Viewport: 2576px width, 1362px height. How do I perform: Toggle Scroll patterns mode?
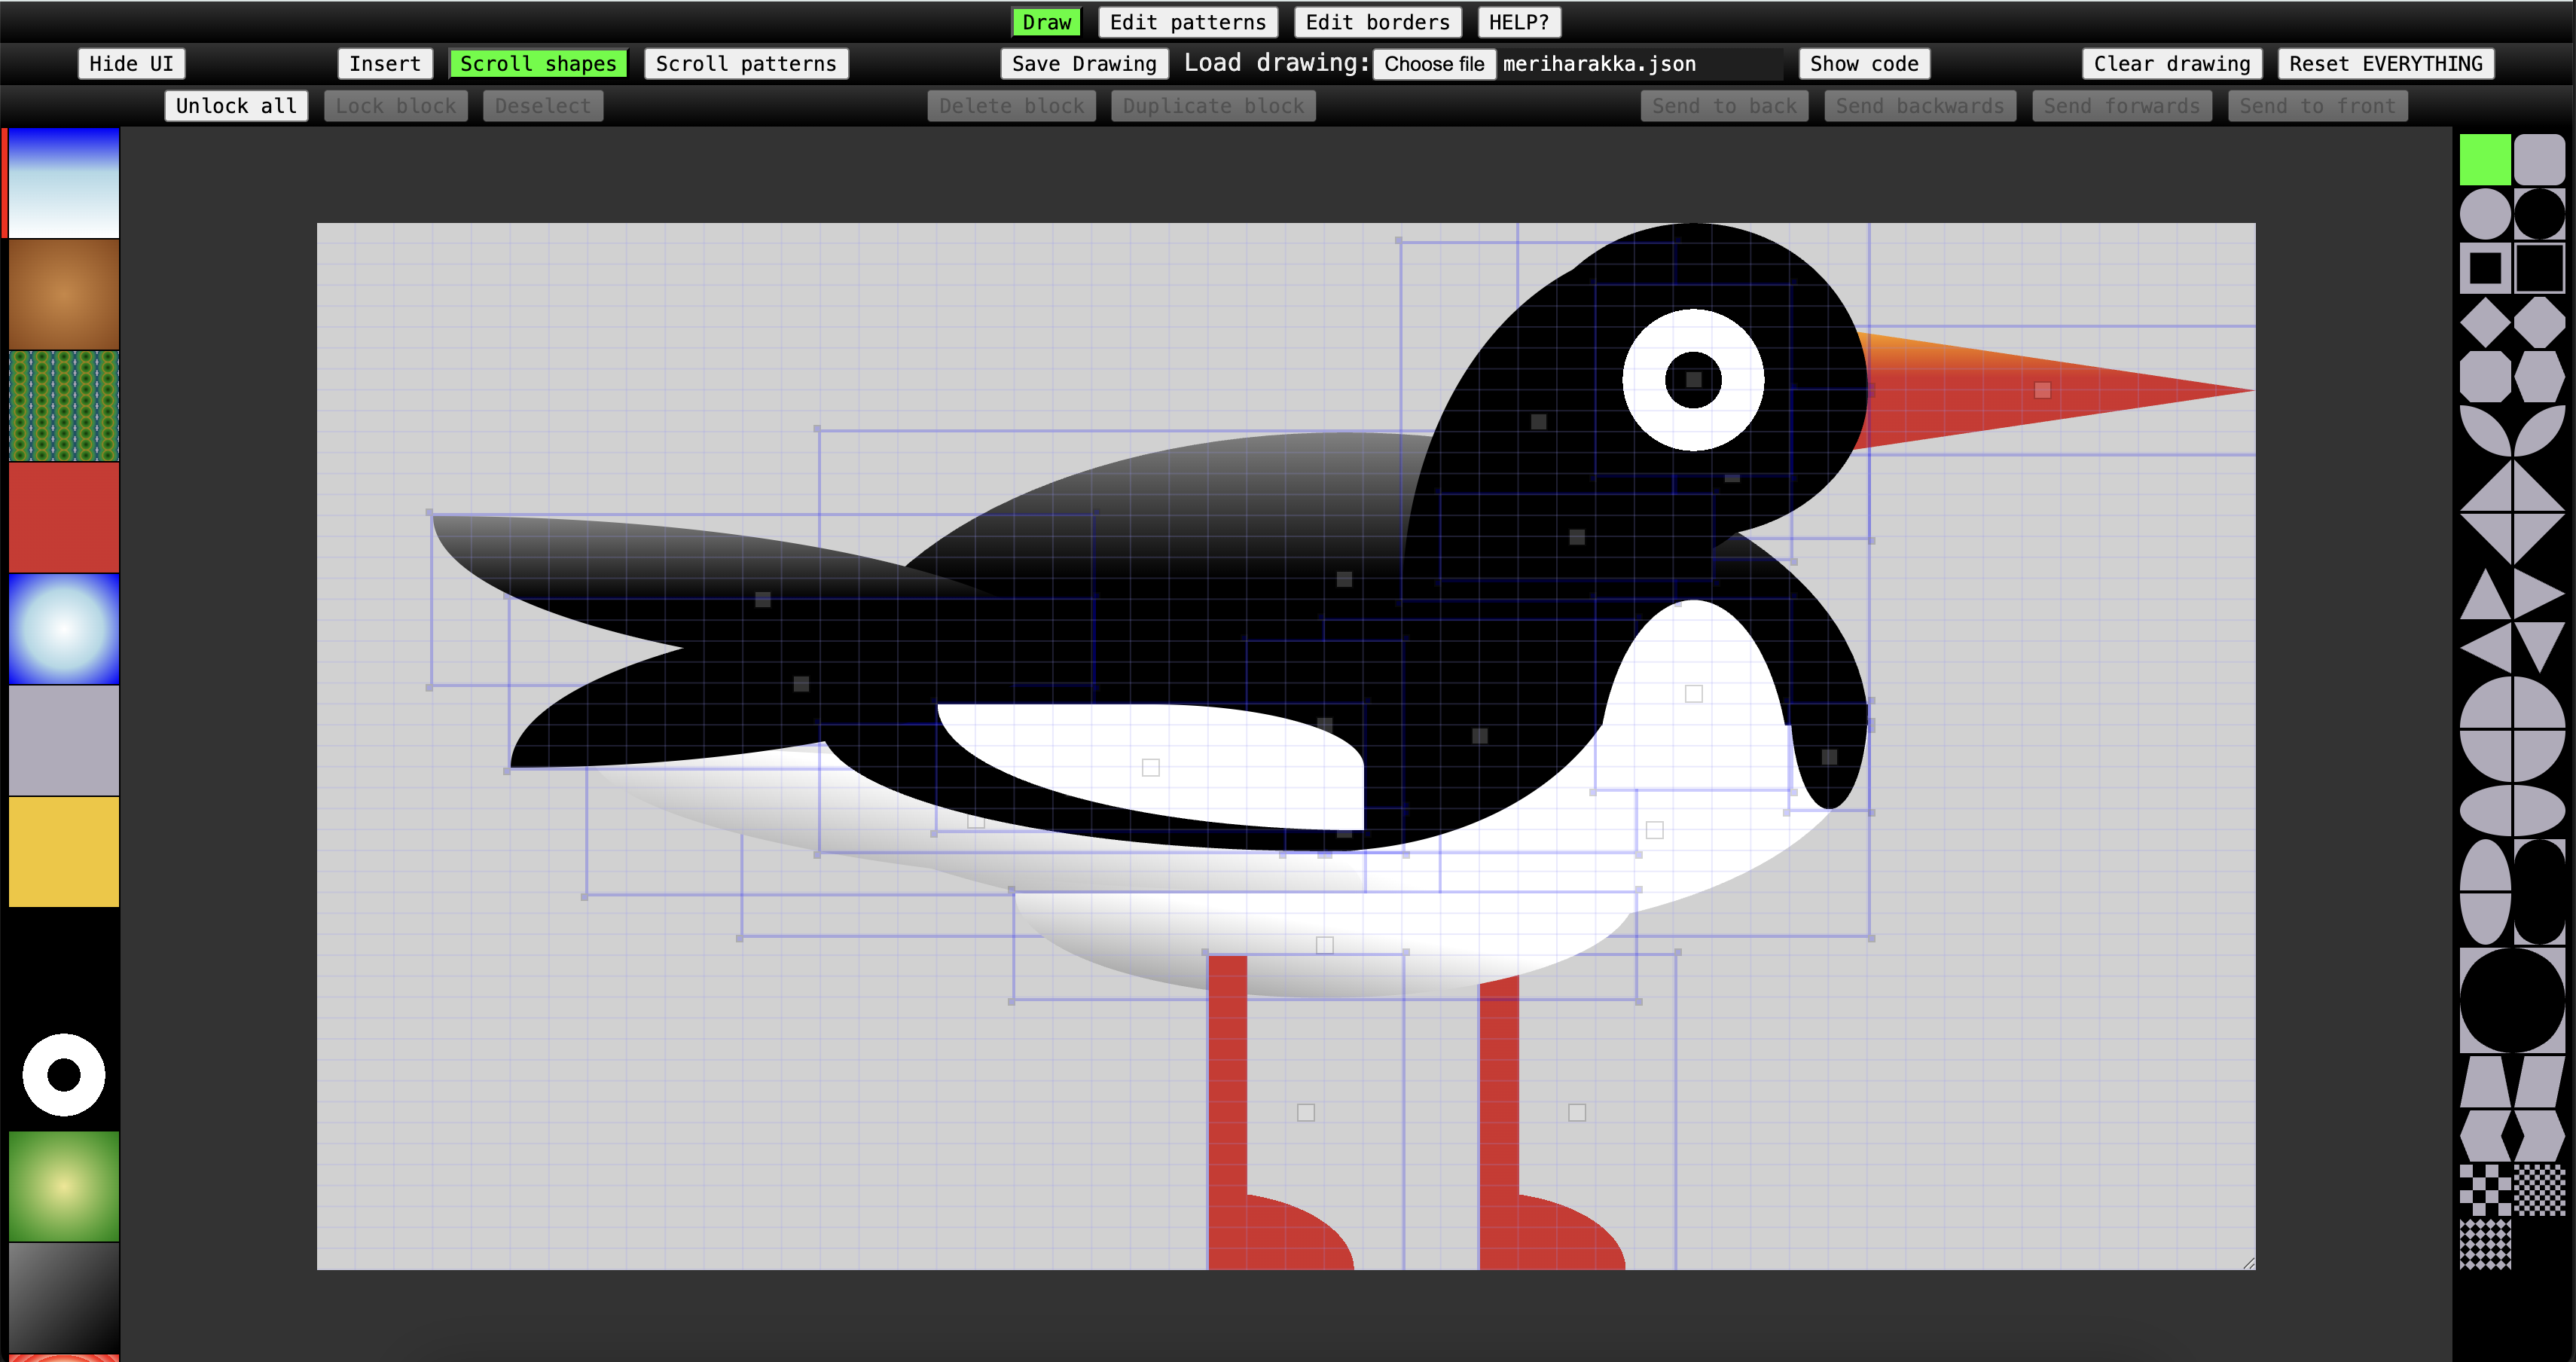745,64
